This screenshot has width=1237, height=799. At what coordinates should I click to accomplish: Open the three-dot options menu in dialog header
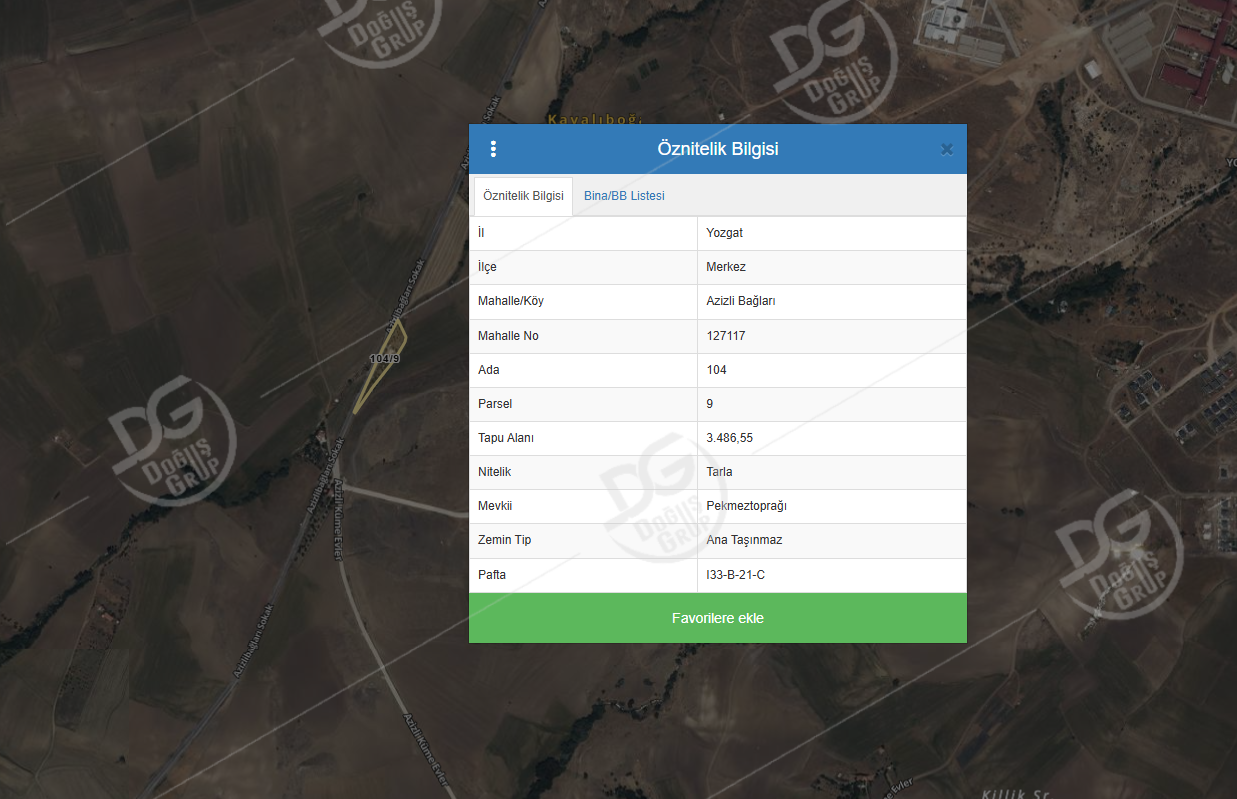[x=493, y=149]
